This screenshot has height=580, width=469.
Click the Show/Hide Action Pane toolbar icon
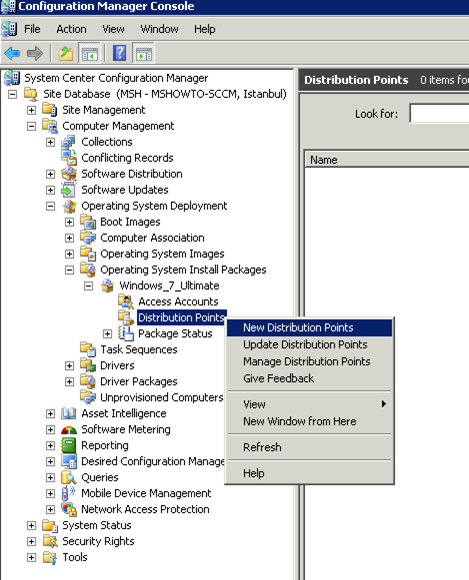144,54
